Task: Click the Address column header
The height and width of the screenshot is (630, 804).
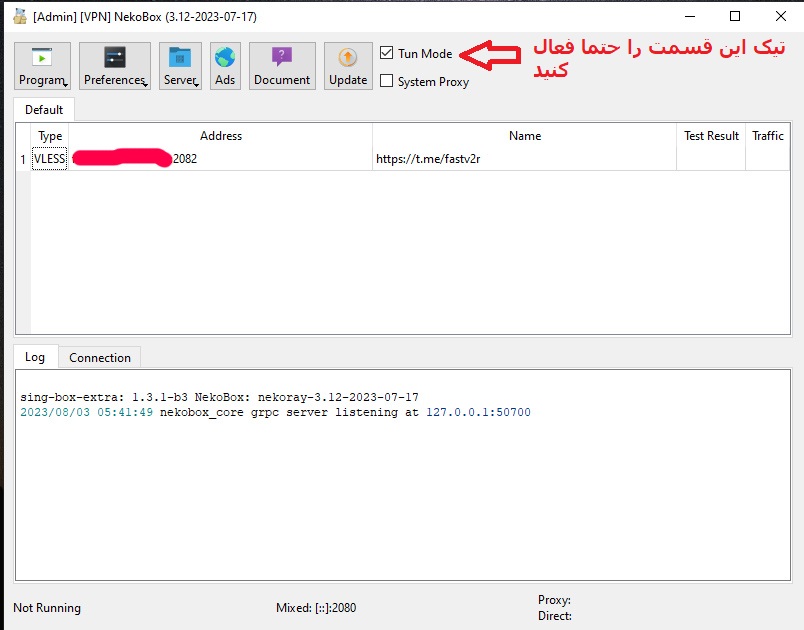Action: pos(221,136)
